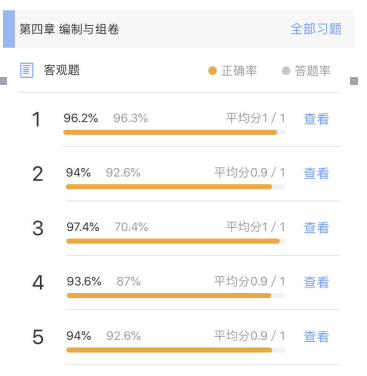Click the 客观题 section label
The height and width of the screenshot is (376, 367).
point(62,70)
